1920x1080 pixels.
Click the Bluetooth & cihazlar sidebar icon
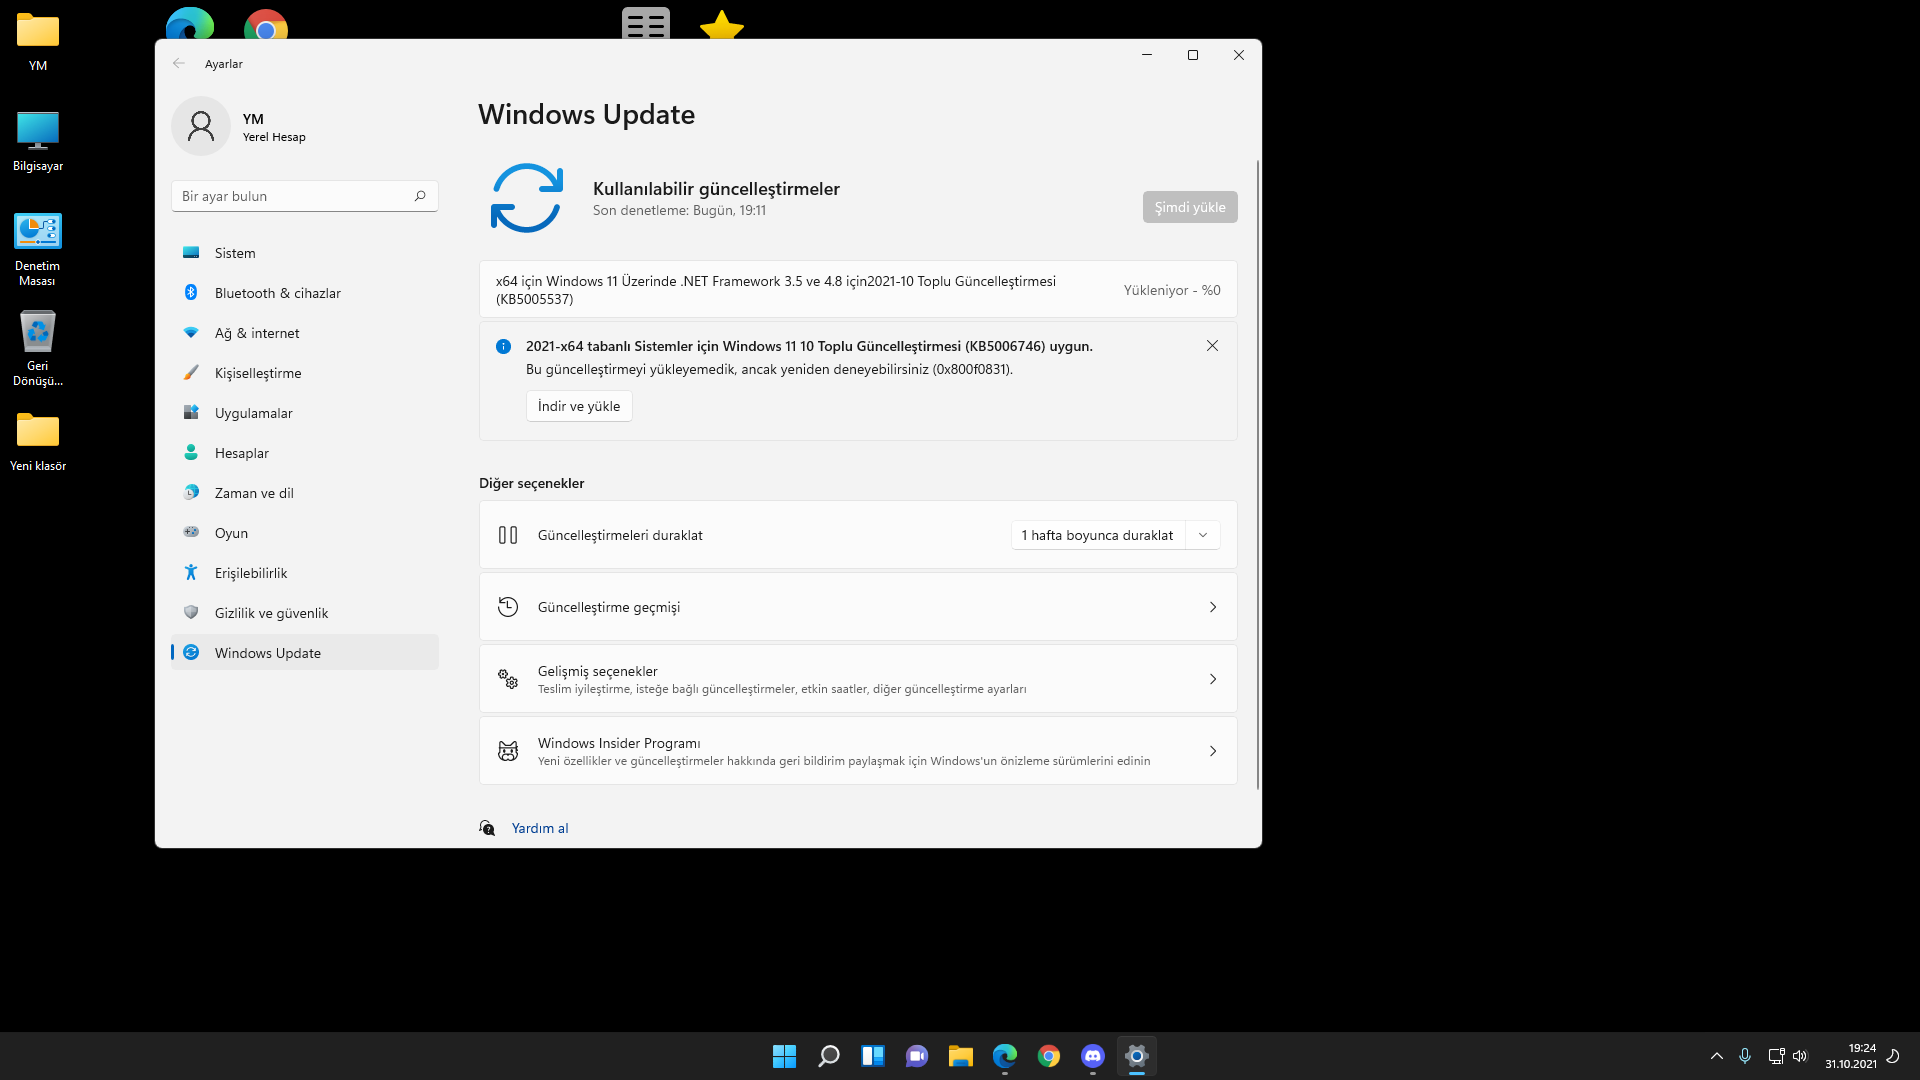pos(191,293)
